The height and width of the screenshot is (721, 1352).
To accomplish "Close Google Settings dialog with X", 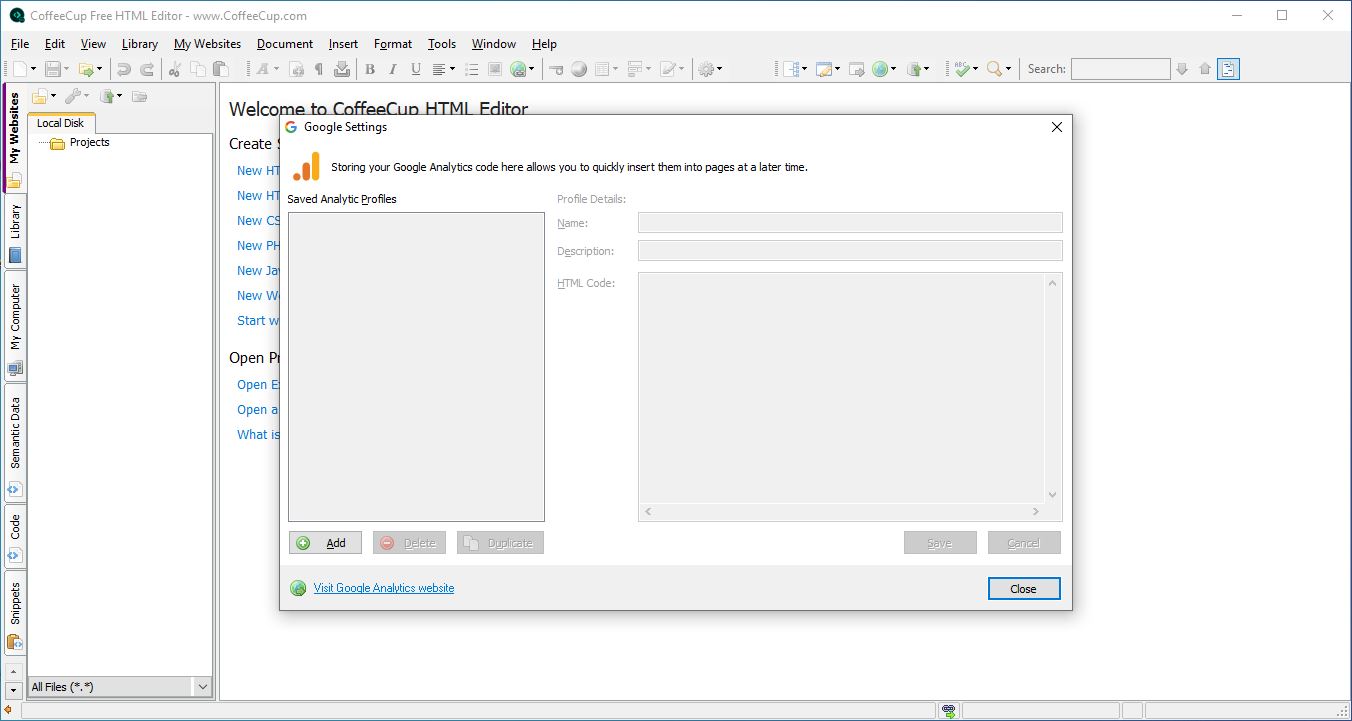I will coord(1057,127).
